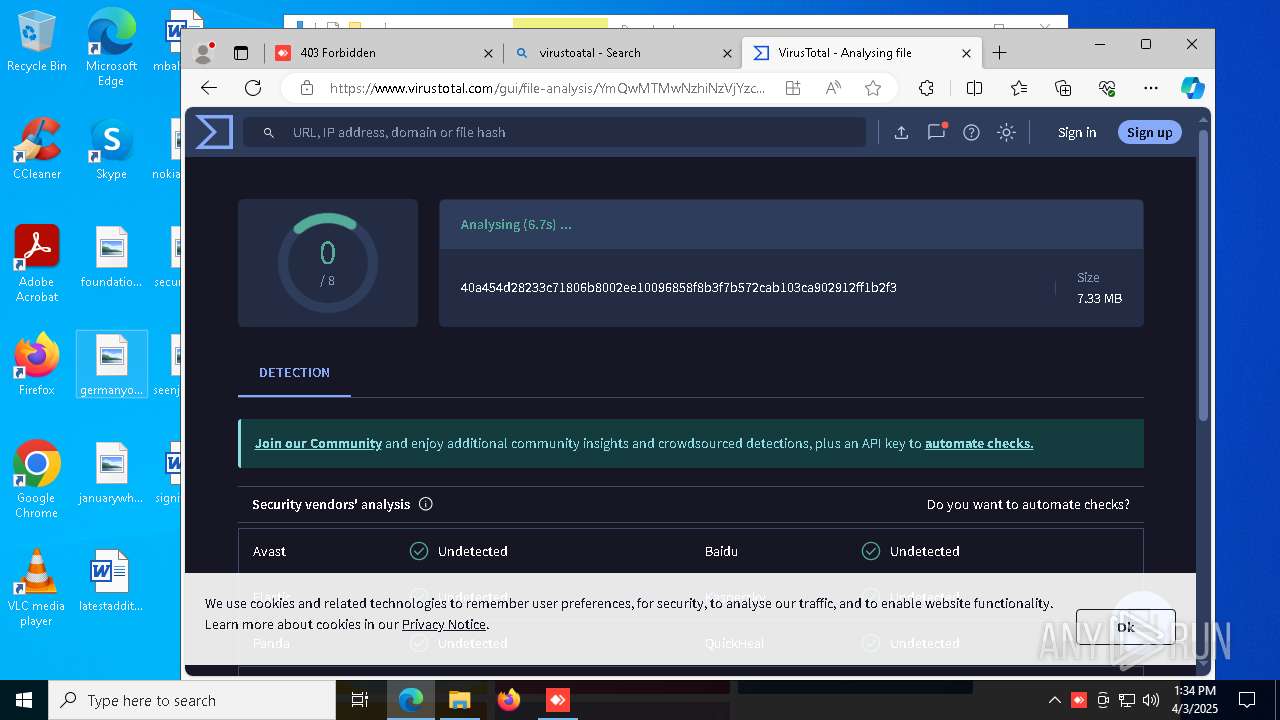Click the Edge profile avatar icon
The image size is (1280, 720).
[x=204, y=53]
